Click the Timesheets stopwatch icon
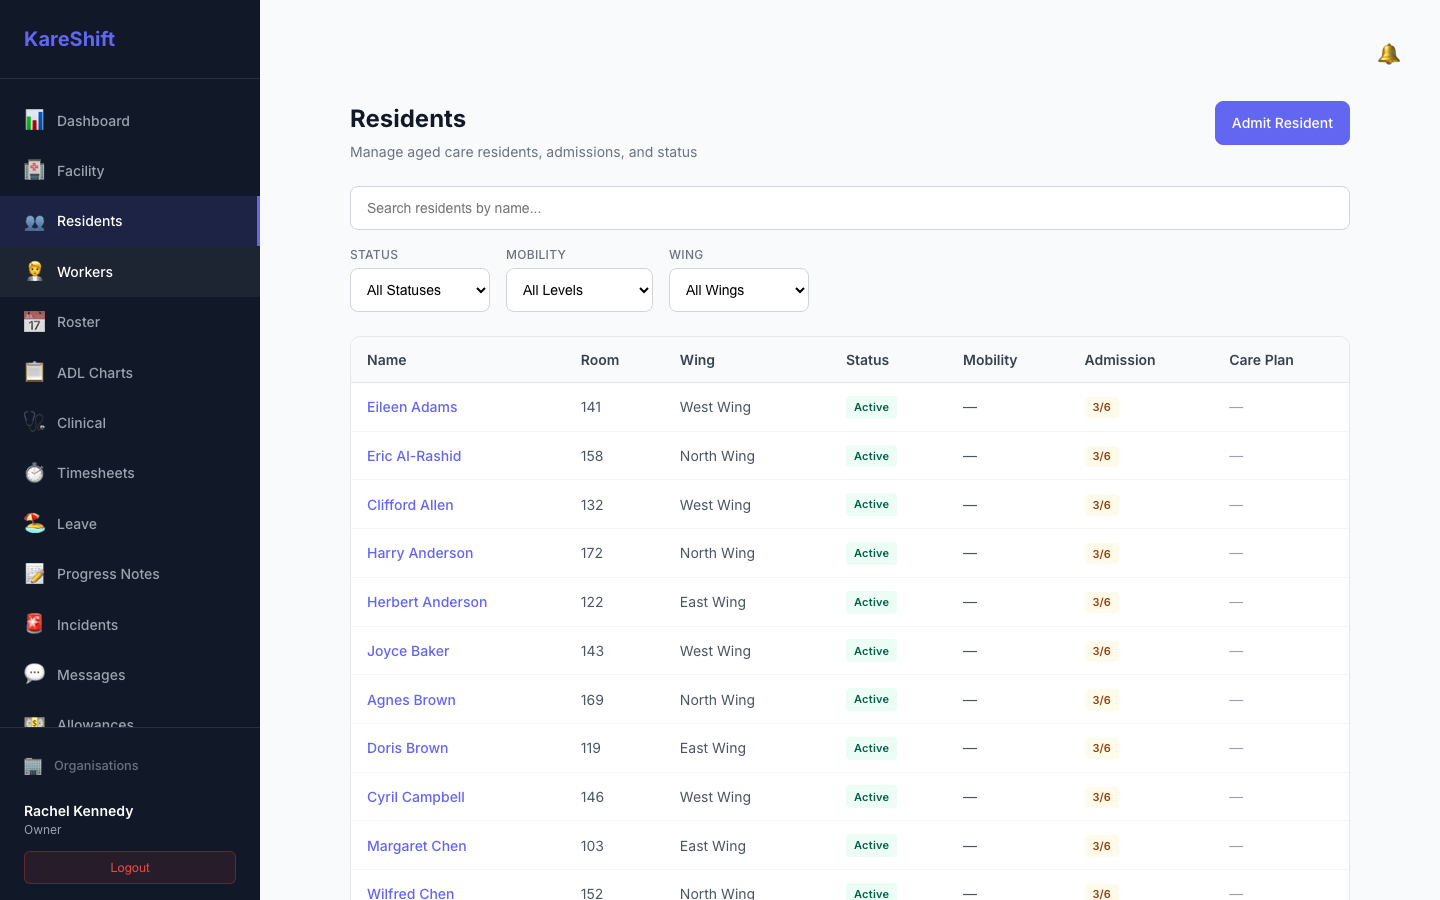The image size is (1440, 900). (x=34, y=473)
